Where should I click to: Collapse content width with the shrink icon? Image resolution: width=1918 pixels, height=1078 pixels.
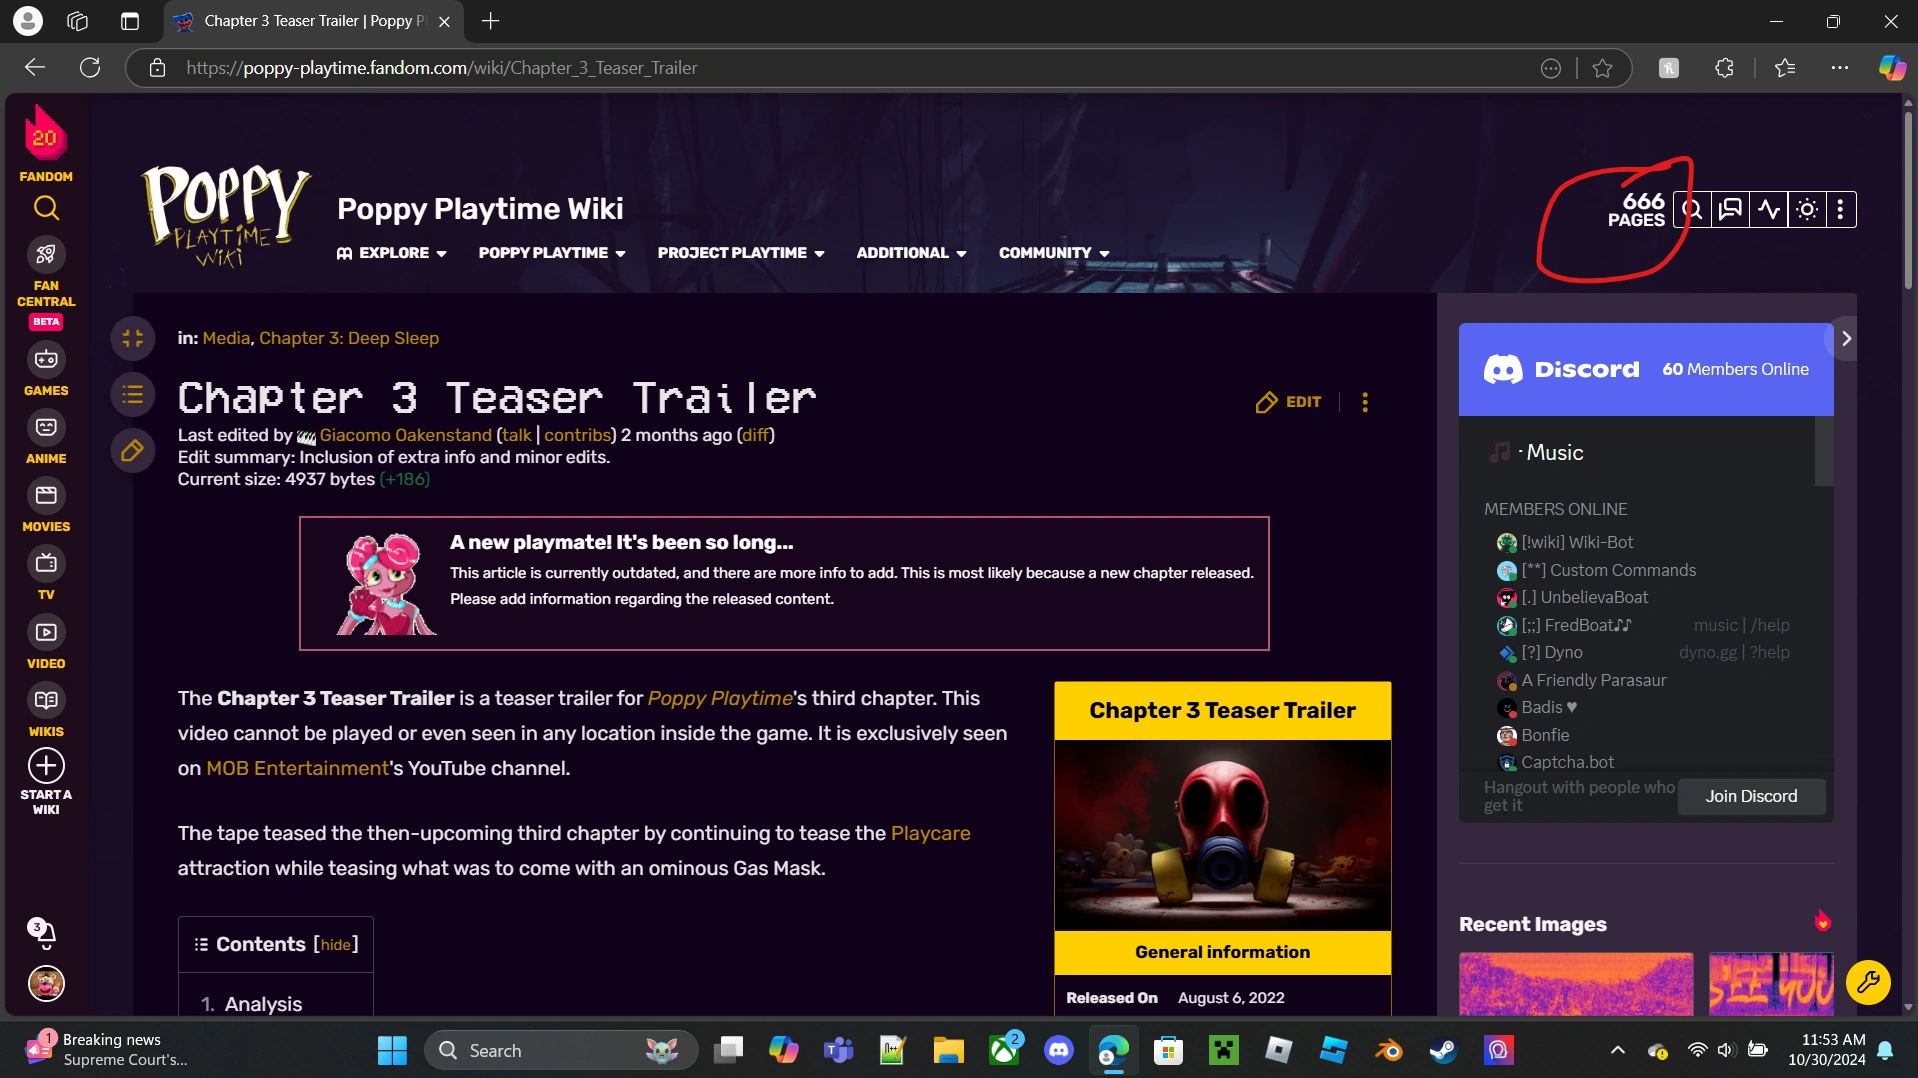pyautogui.click(x=133, y=338)
